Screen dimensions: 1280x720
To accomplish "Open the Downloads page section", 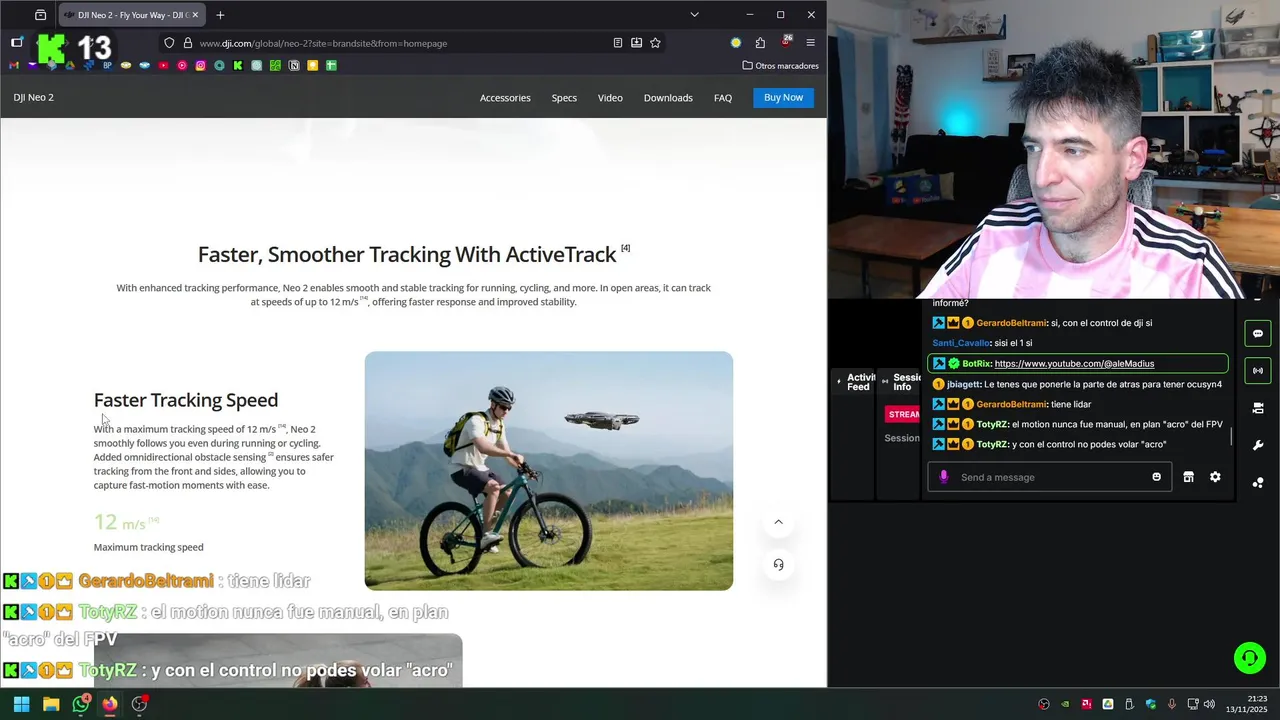I will (668, 98).
